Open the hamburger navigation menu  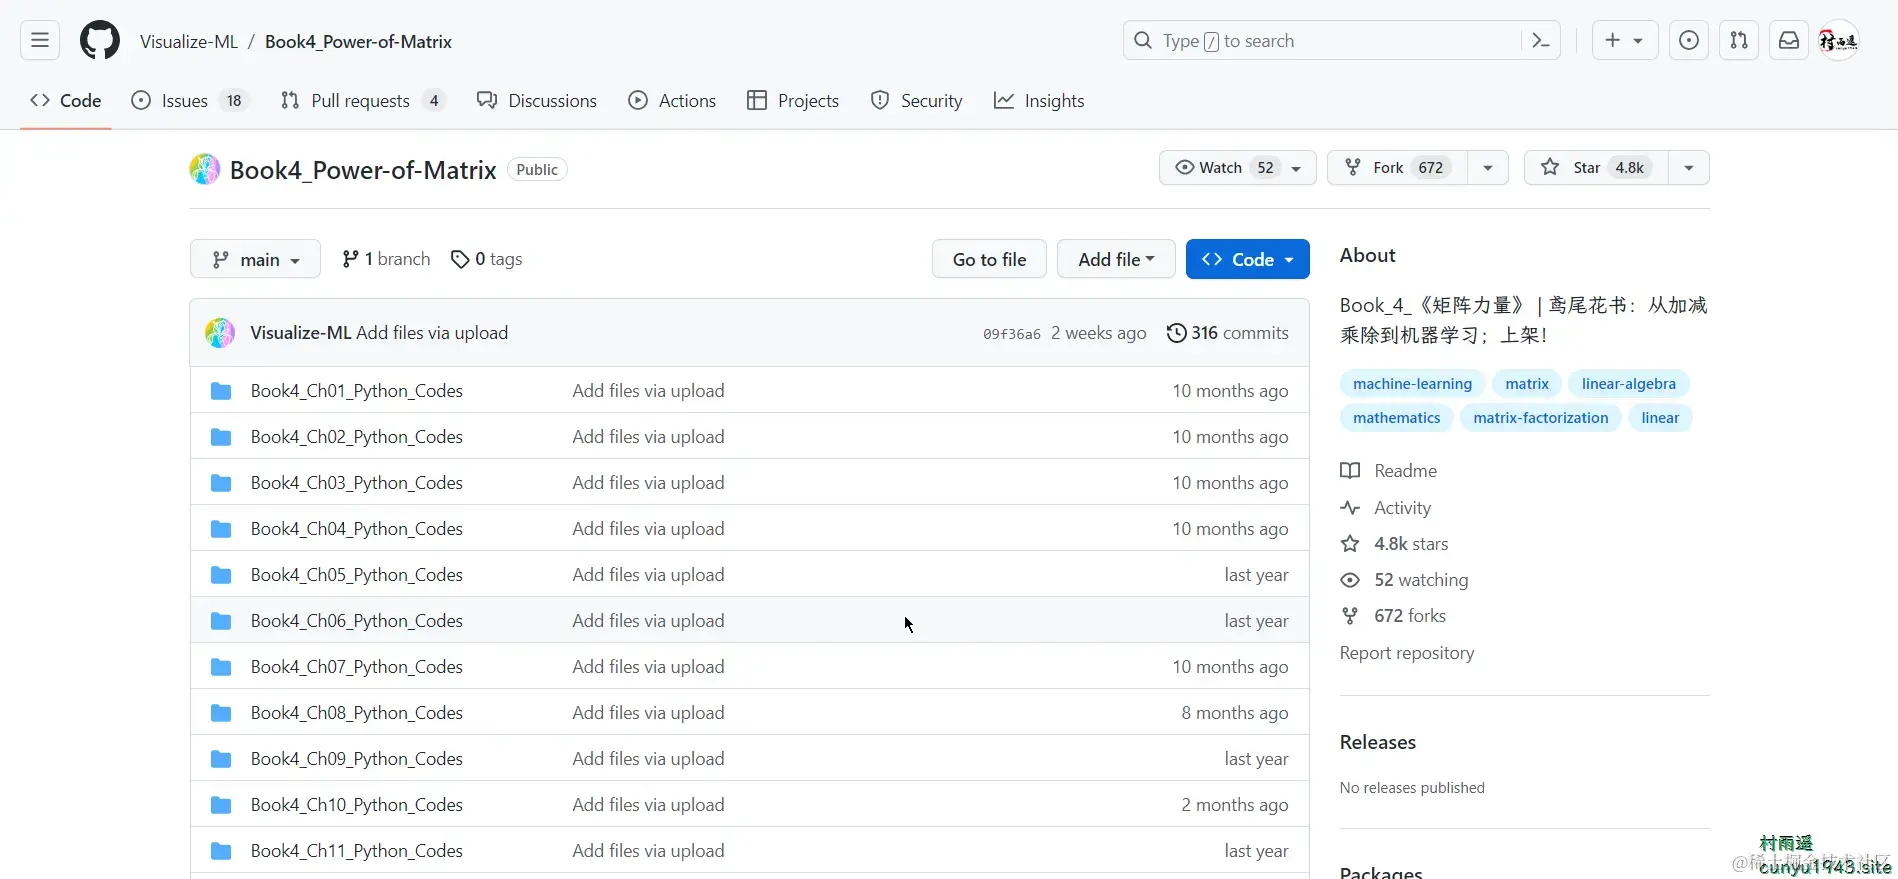pyautogui.click(x=40, y=41)
